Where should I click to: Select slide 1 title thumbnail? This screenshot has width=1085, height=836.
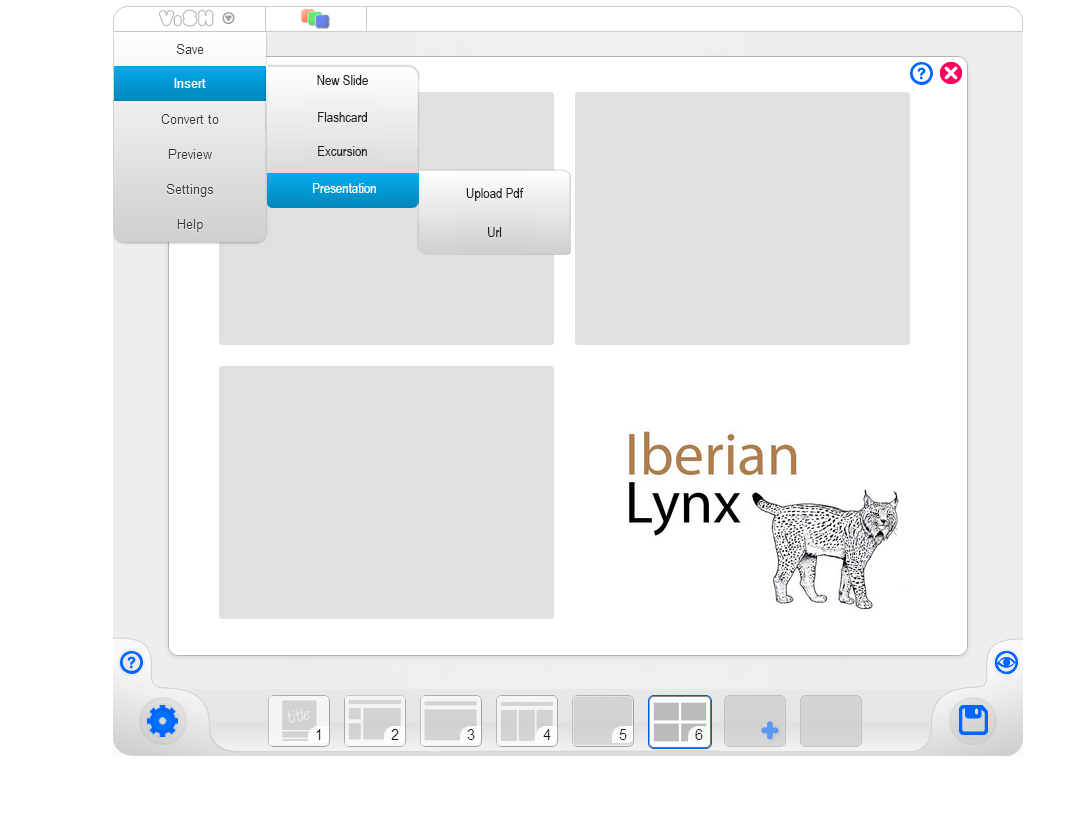pyautogui.click(x=299, y=721)
